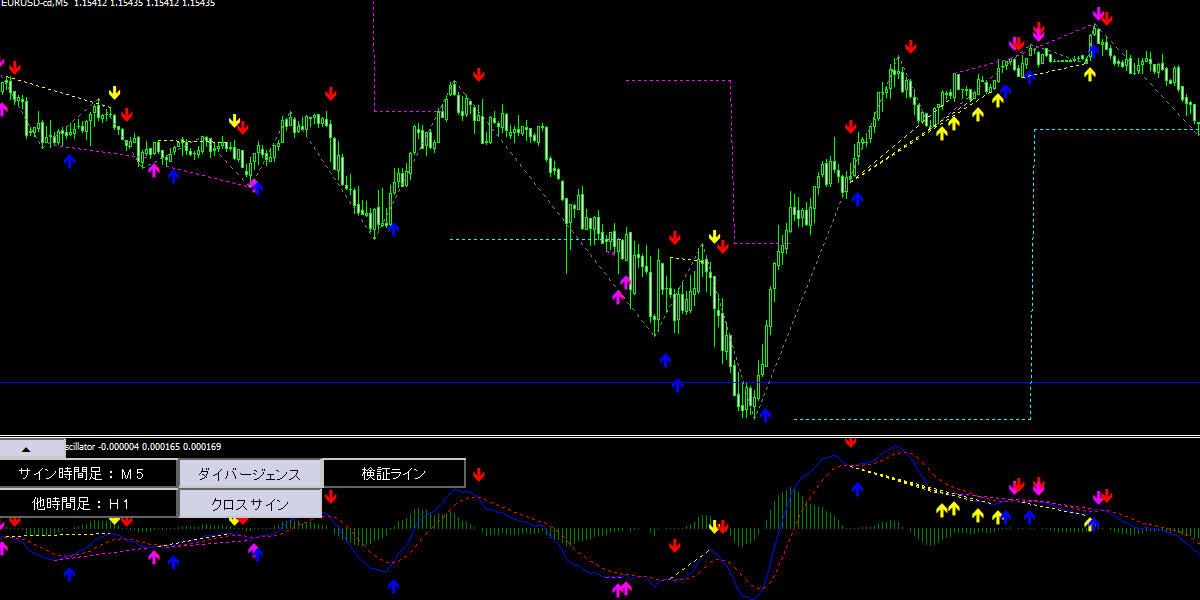Click the paired magenta up arrows at oscillator bottom
Image resolution: width=1200 pixels, height=600 pixels.
(622, 589)
